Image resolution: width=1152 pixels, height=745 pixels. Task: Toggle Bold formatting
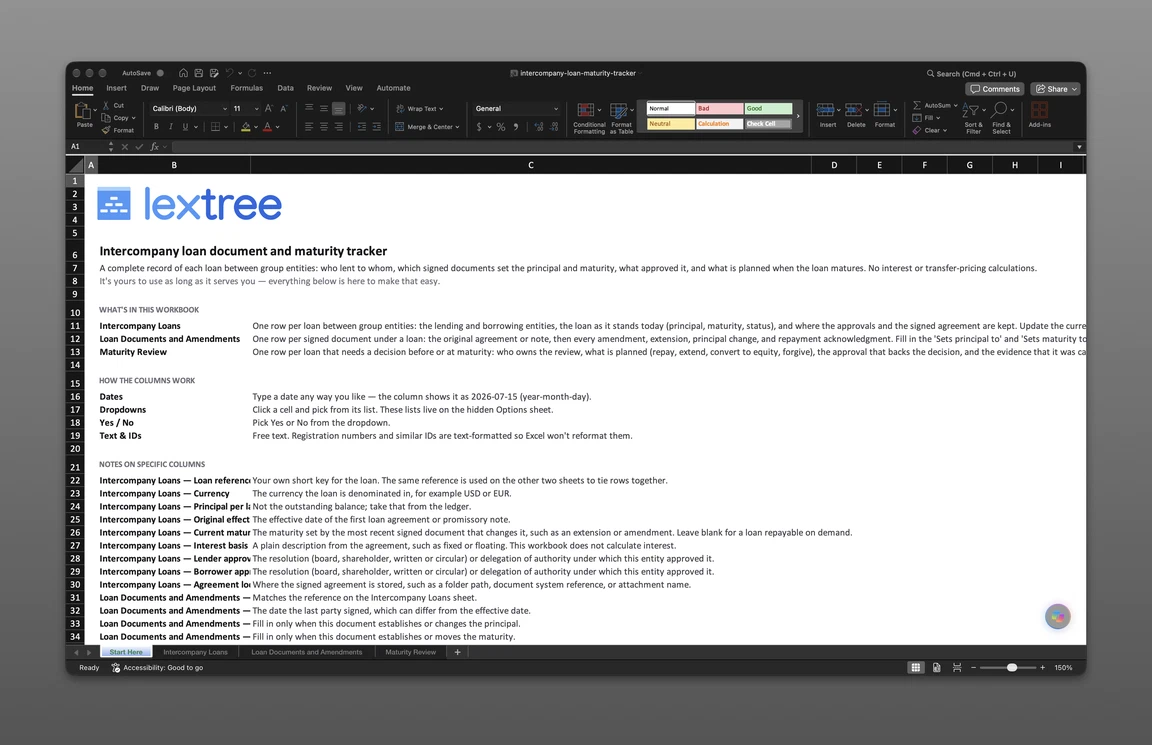(x=156, y=127)
